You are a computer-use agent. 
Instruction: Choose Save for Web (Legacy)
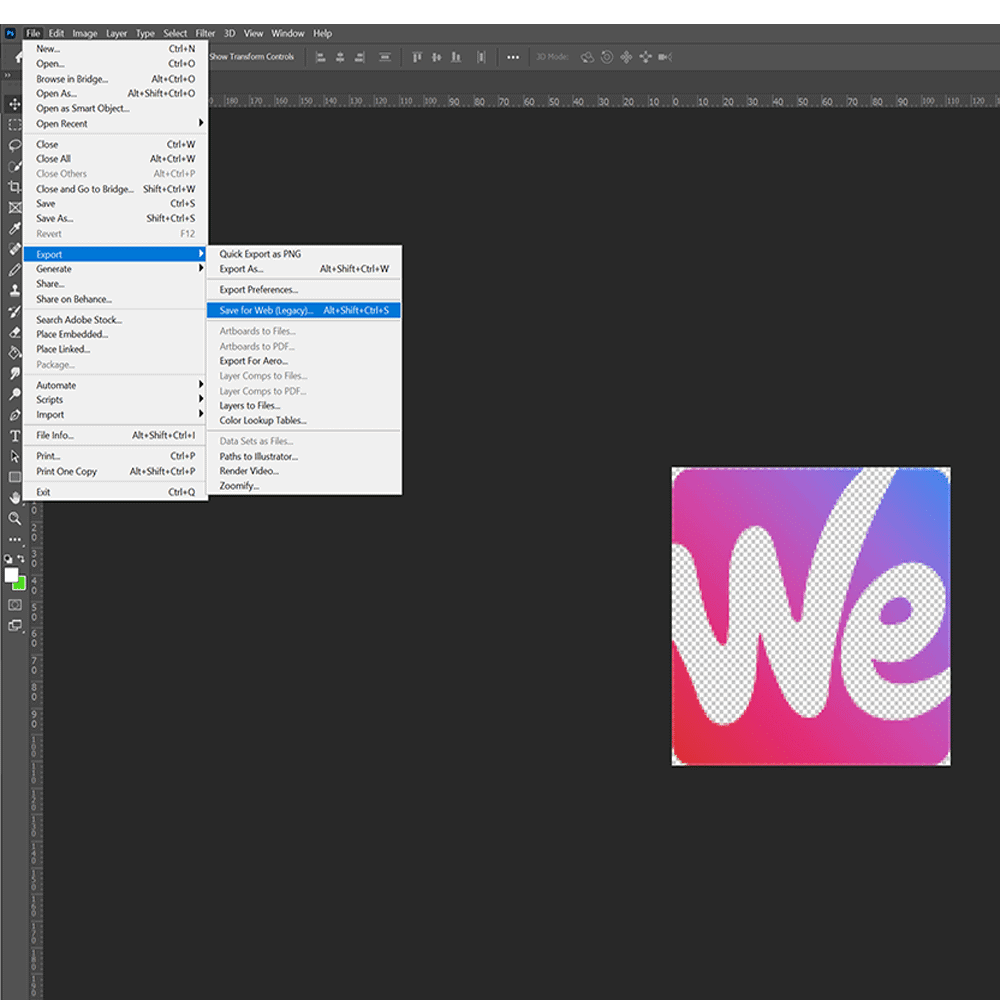[x=304, y=311]
